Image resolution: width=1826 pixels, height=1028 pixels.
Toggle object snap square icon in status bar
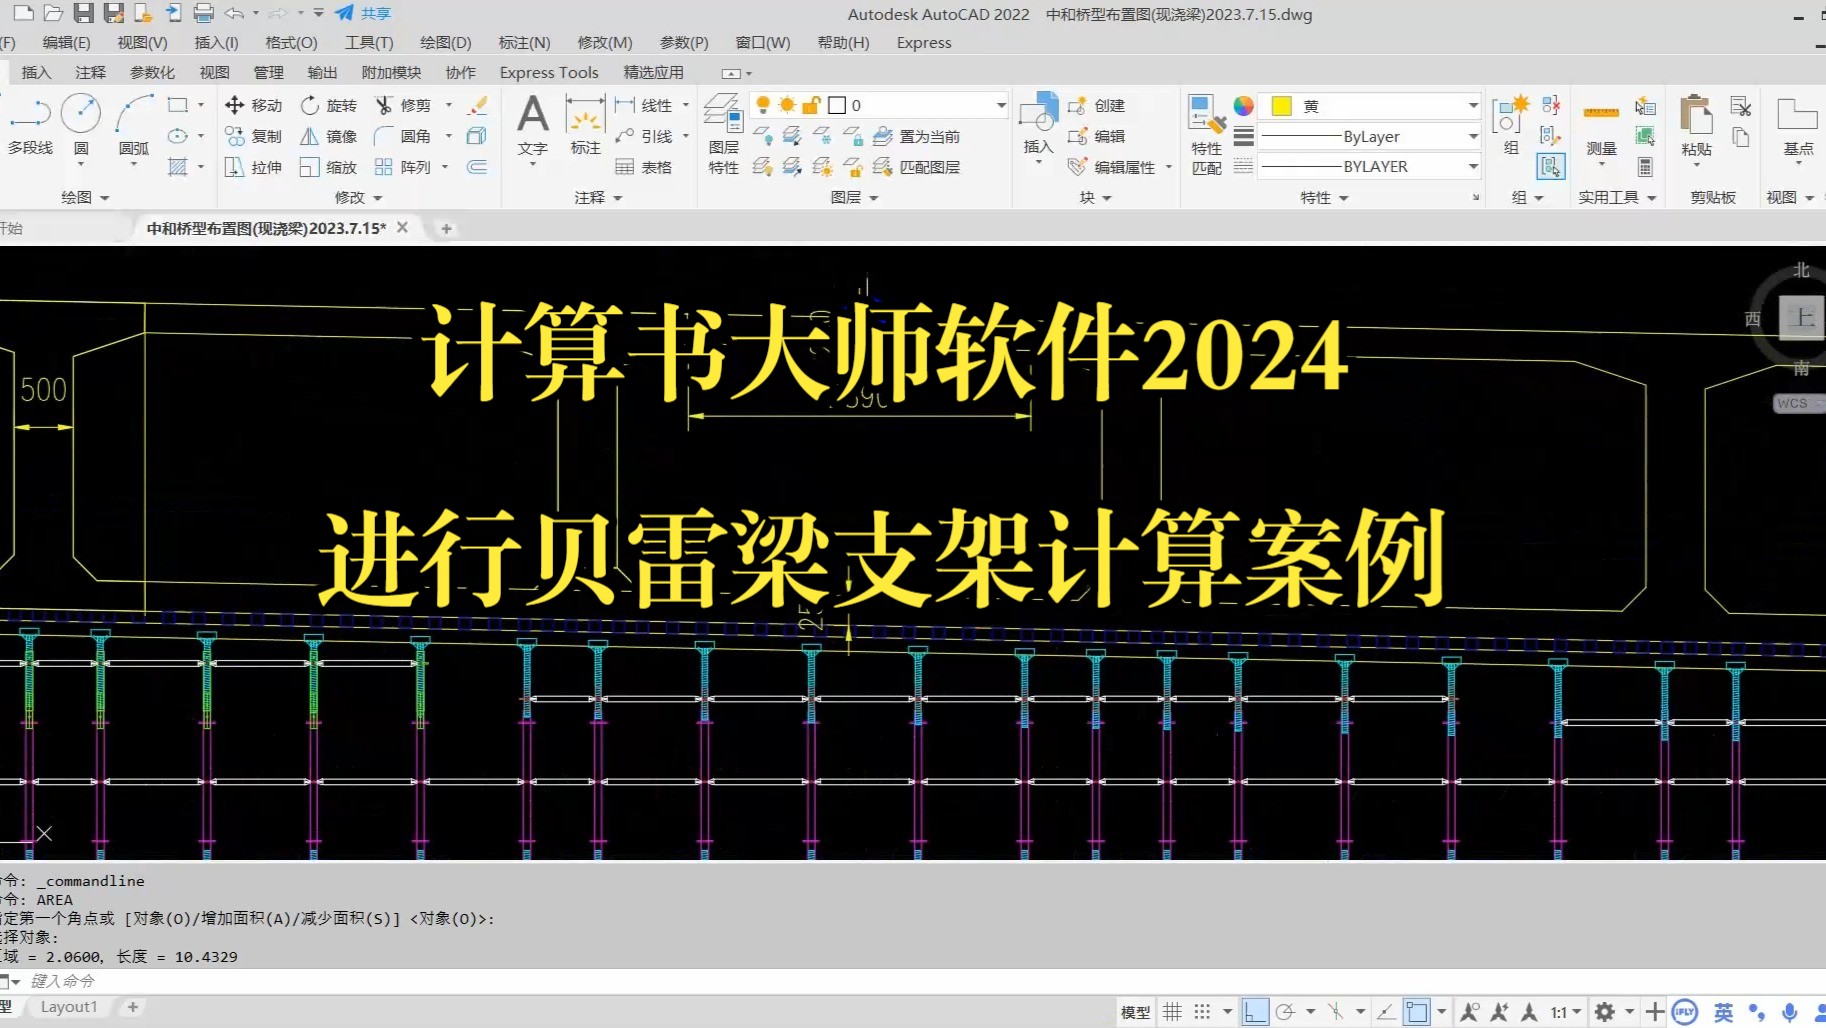coord(1416,1012)
